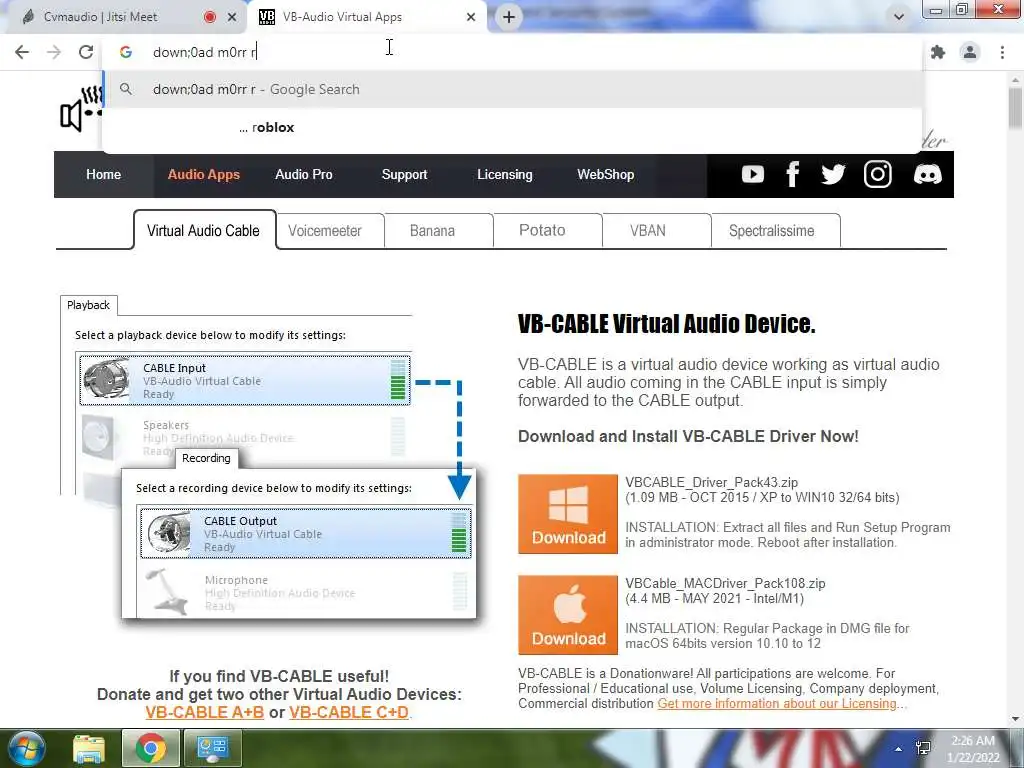Open the Chrome profile avatar
Image resolution: width=1024 pixels, height=768 pixels.
tap(970, 52)
